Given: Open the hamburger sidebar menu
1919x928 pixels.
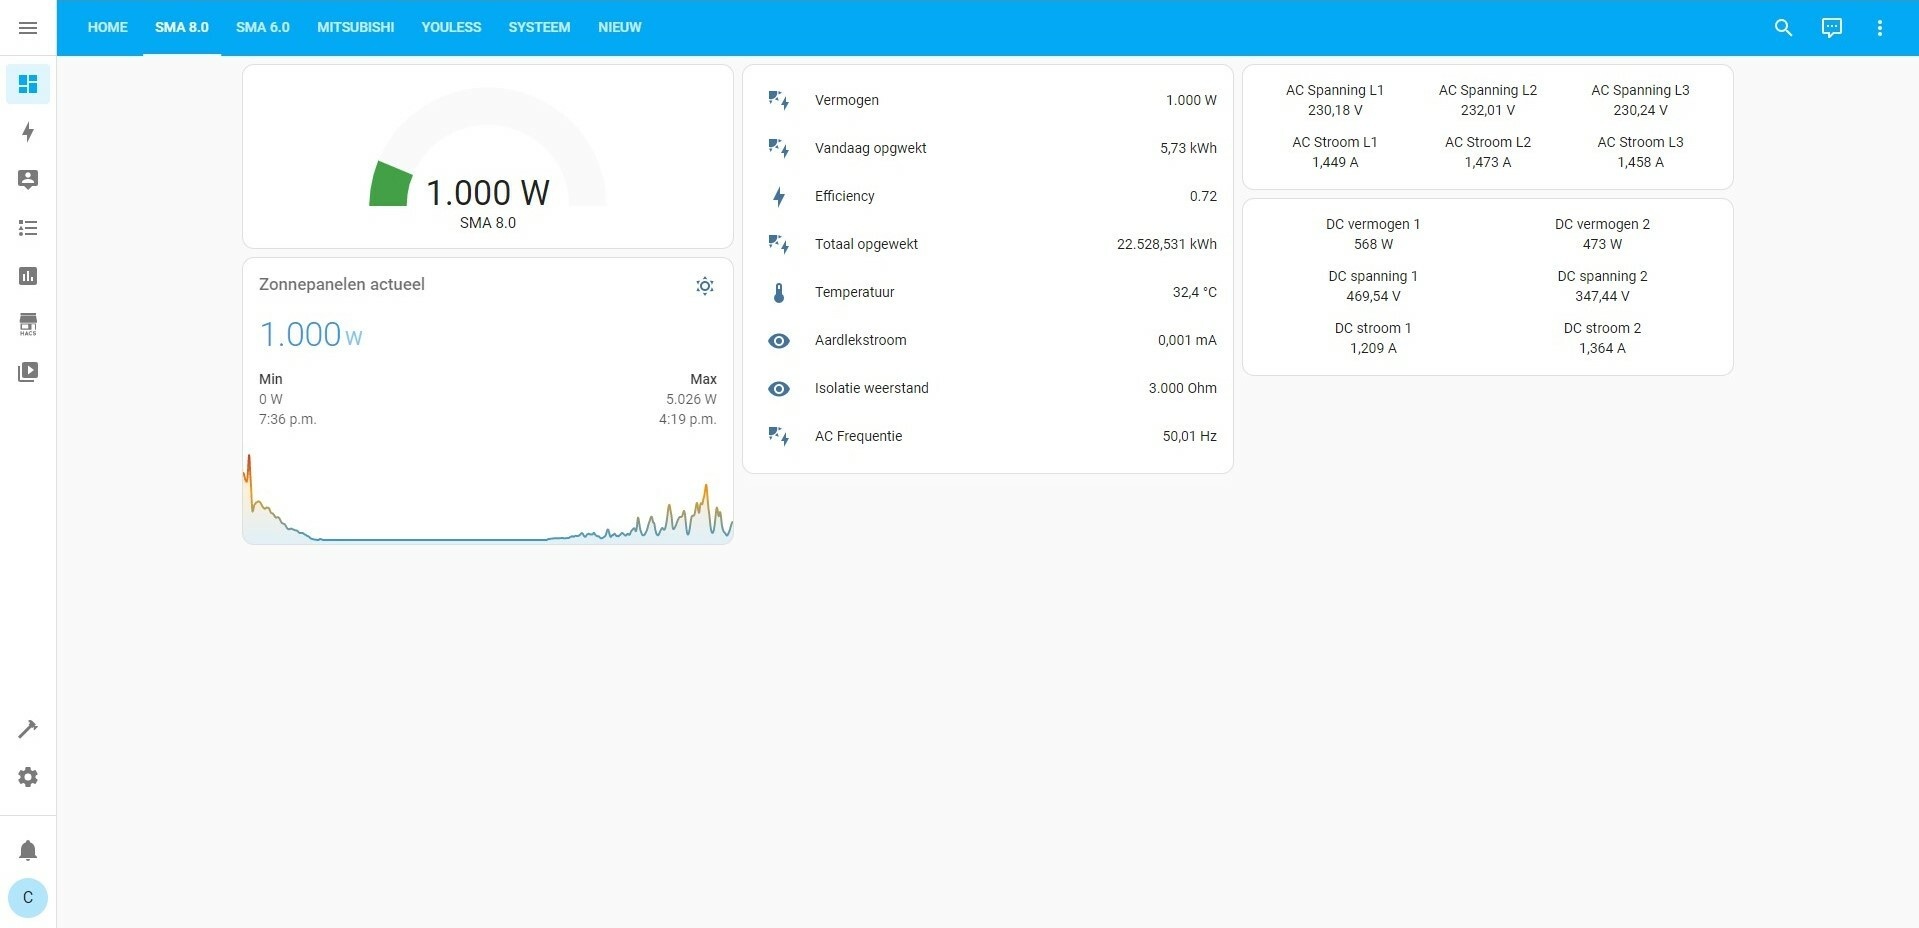Looking at the screenshot, I should tap(28, 28).
